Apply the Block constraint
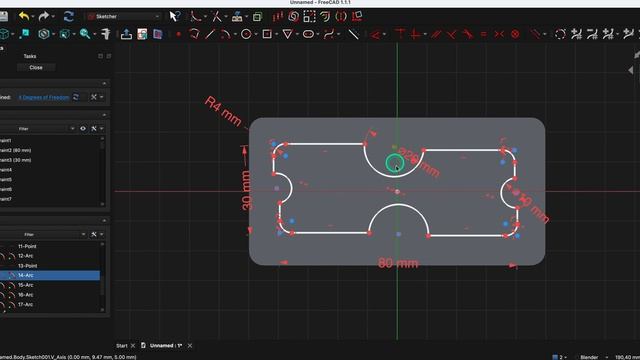The width and height of the screenshot is (640, 360). (515, 34)
